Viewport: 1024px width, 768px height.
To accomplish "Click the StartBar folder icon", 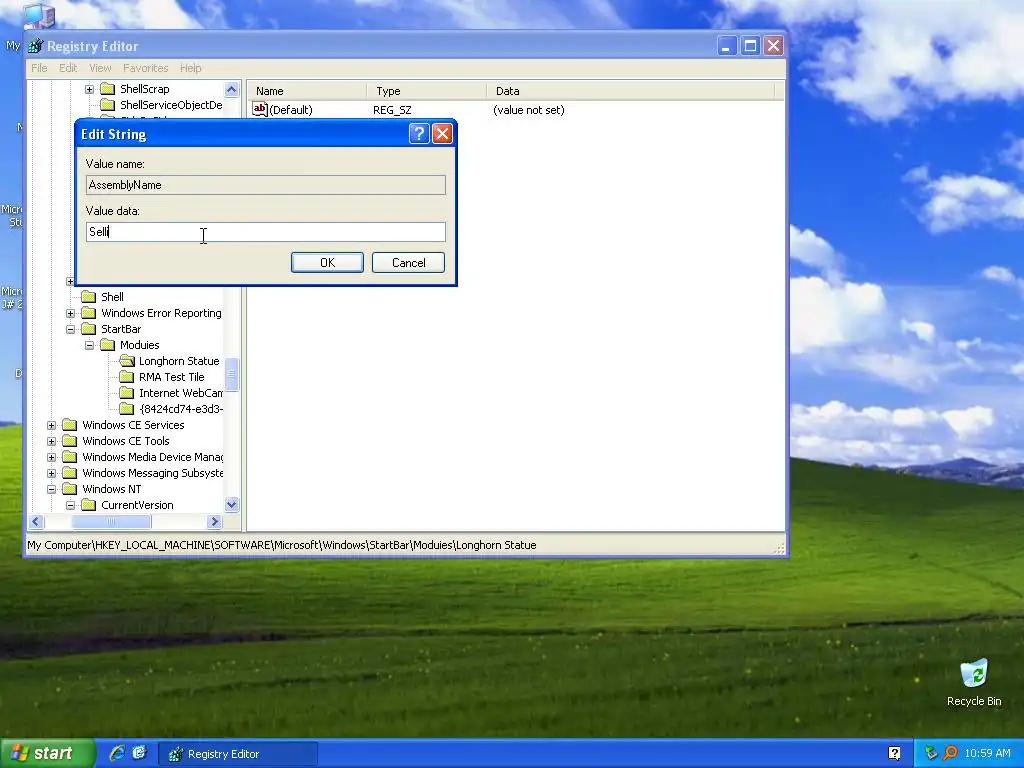I will [x=89, y=329].
